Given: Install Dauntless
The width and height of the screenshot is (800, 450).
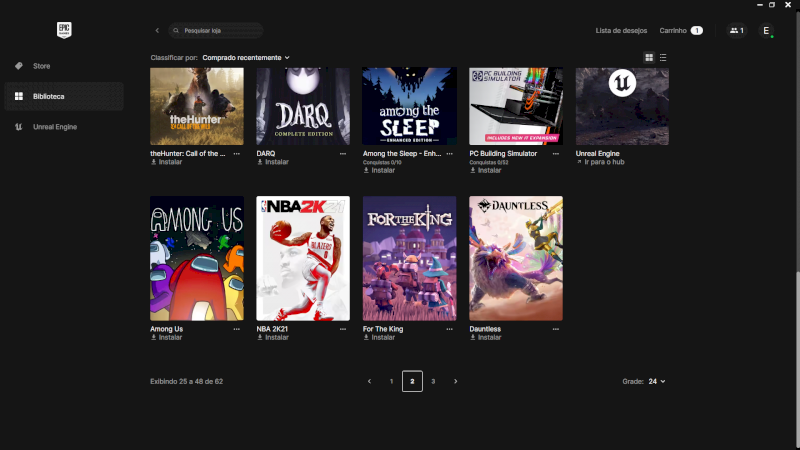Looking at the screenshot, I should tap(486, 337).
